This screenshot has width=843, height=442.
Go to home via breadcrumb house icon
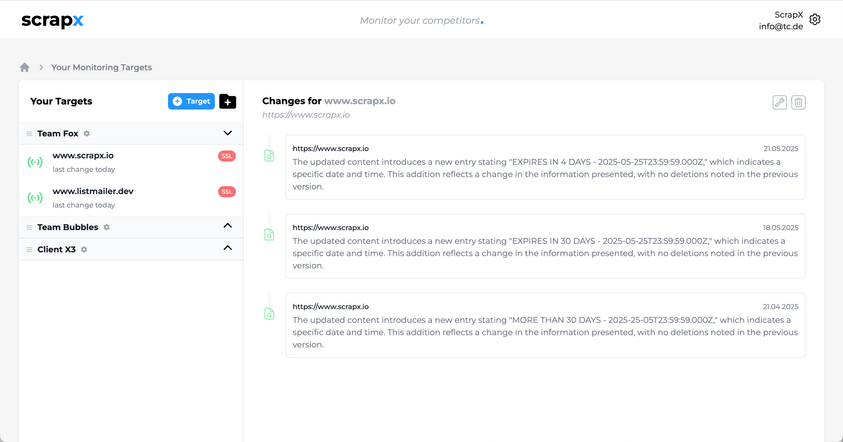[x=25, y=67]
